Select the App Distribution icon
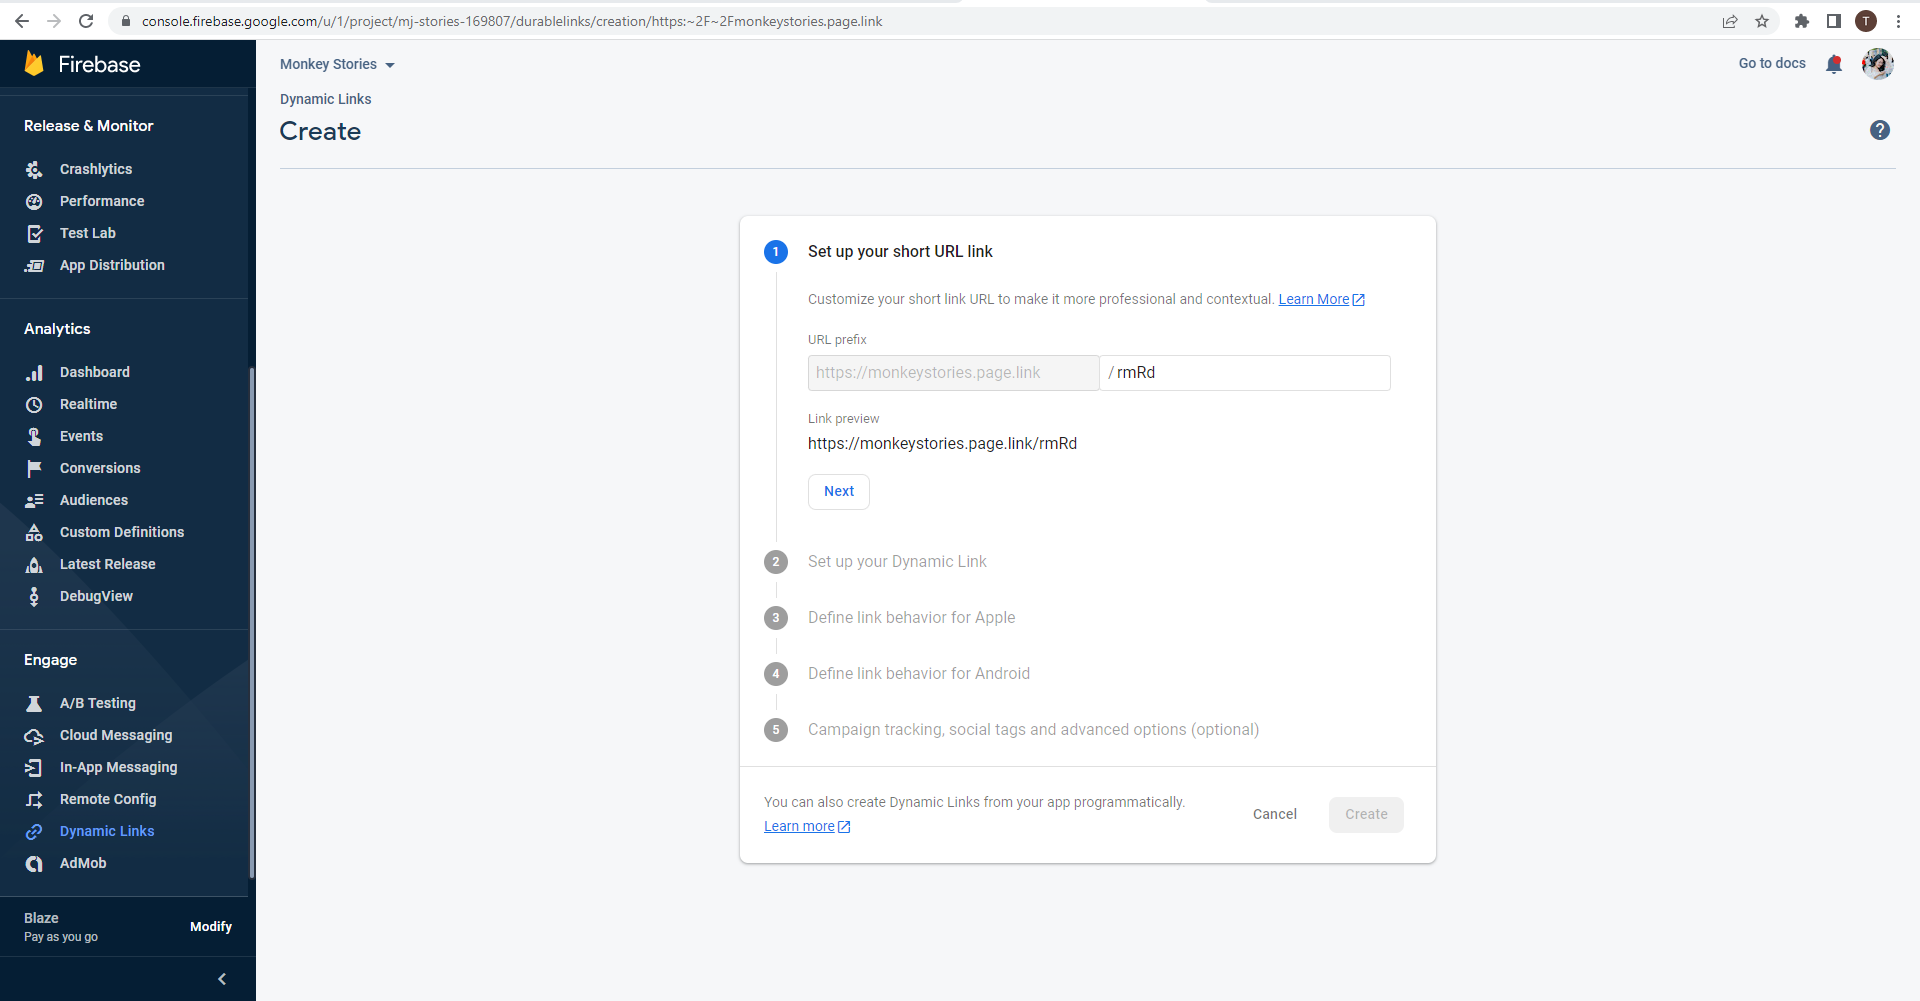This screenshot has width=1920, height=1001. [34, 265]
